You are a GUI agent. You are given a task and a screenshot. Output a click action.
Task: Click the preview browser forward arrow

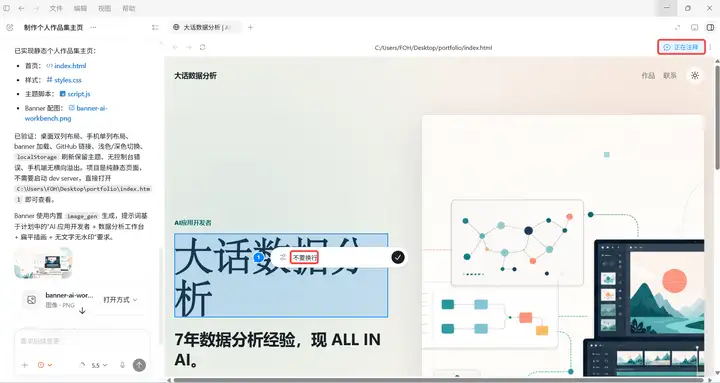click(189, 47)
